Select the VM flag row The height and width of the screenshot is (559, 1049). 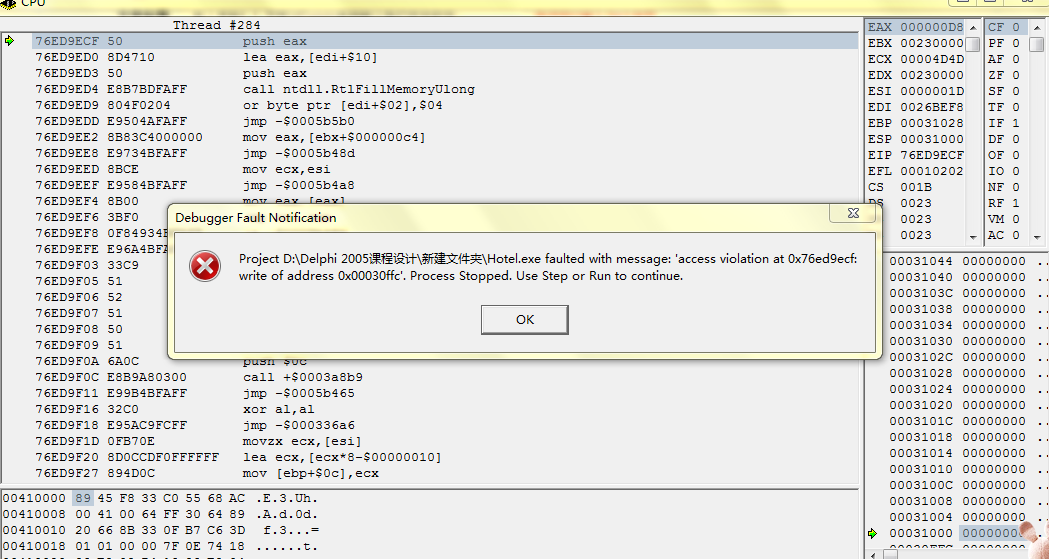pos(1006,219)
